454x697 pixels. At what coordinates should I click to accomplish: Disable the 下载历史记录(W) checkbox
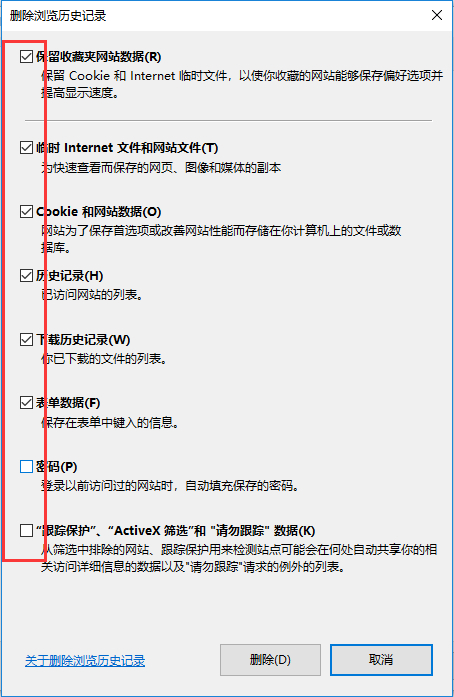click(26, 340)
